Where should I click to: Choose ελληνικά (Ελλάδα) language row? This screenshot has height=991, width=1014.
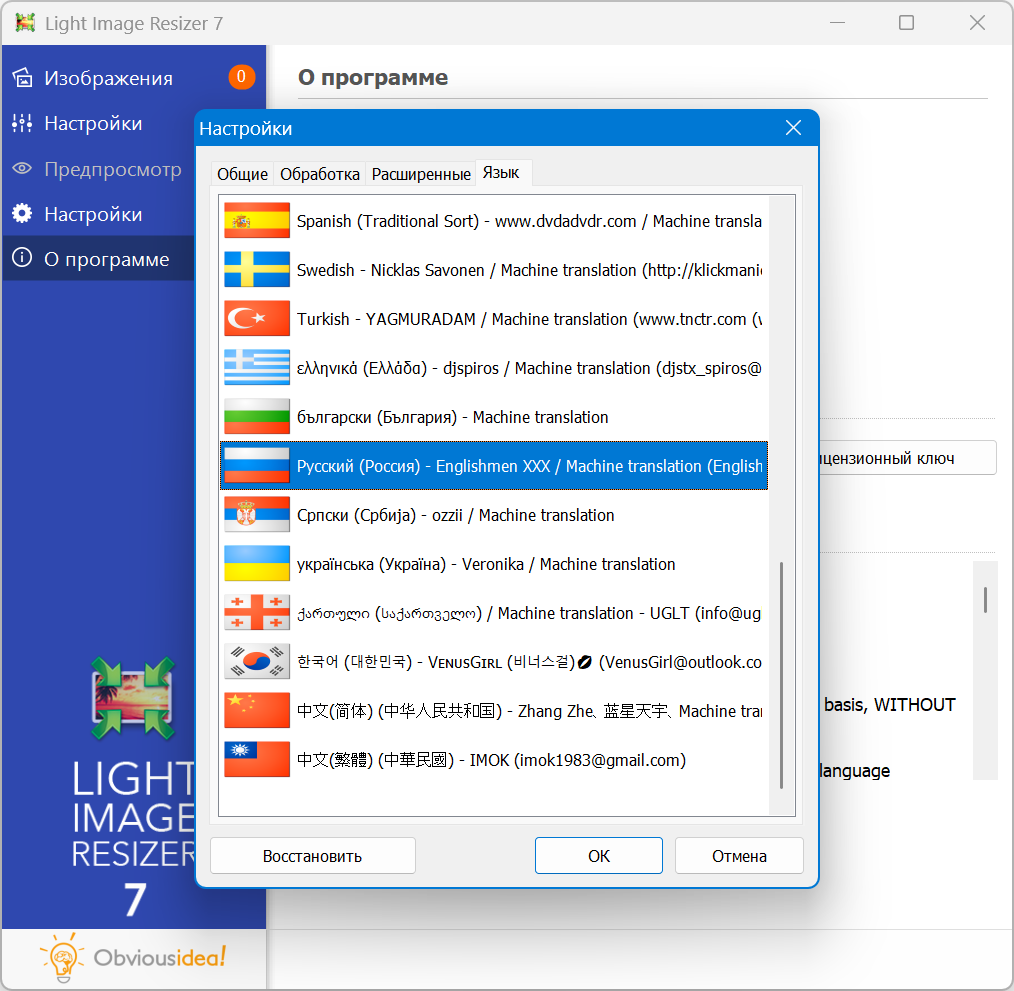[494, 367]
